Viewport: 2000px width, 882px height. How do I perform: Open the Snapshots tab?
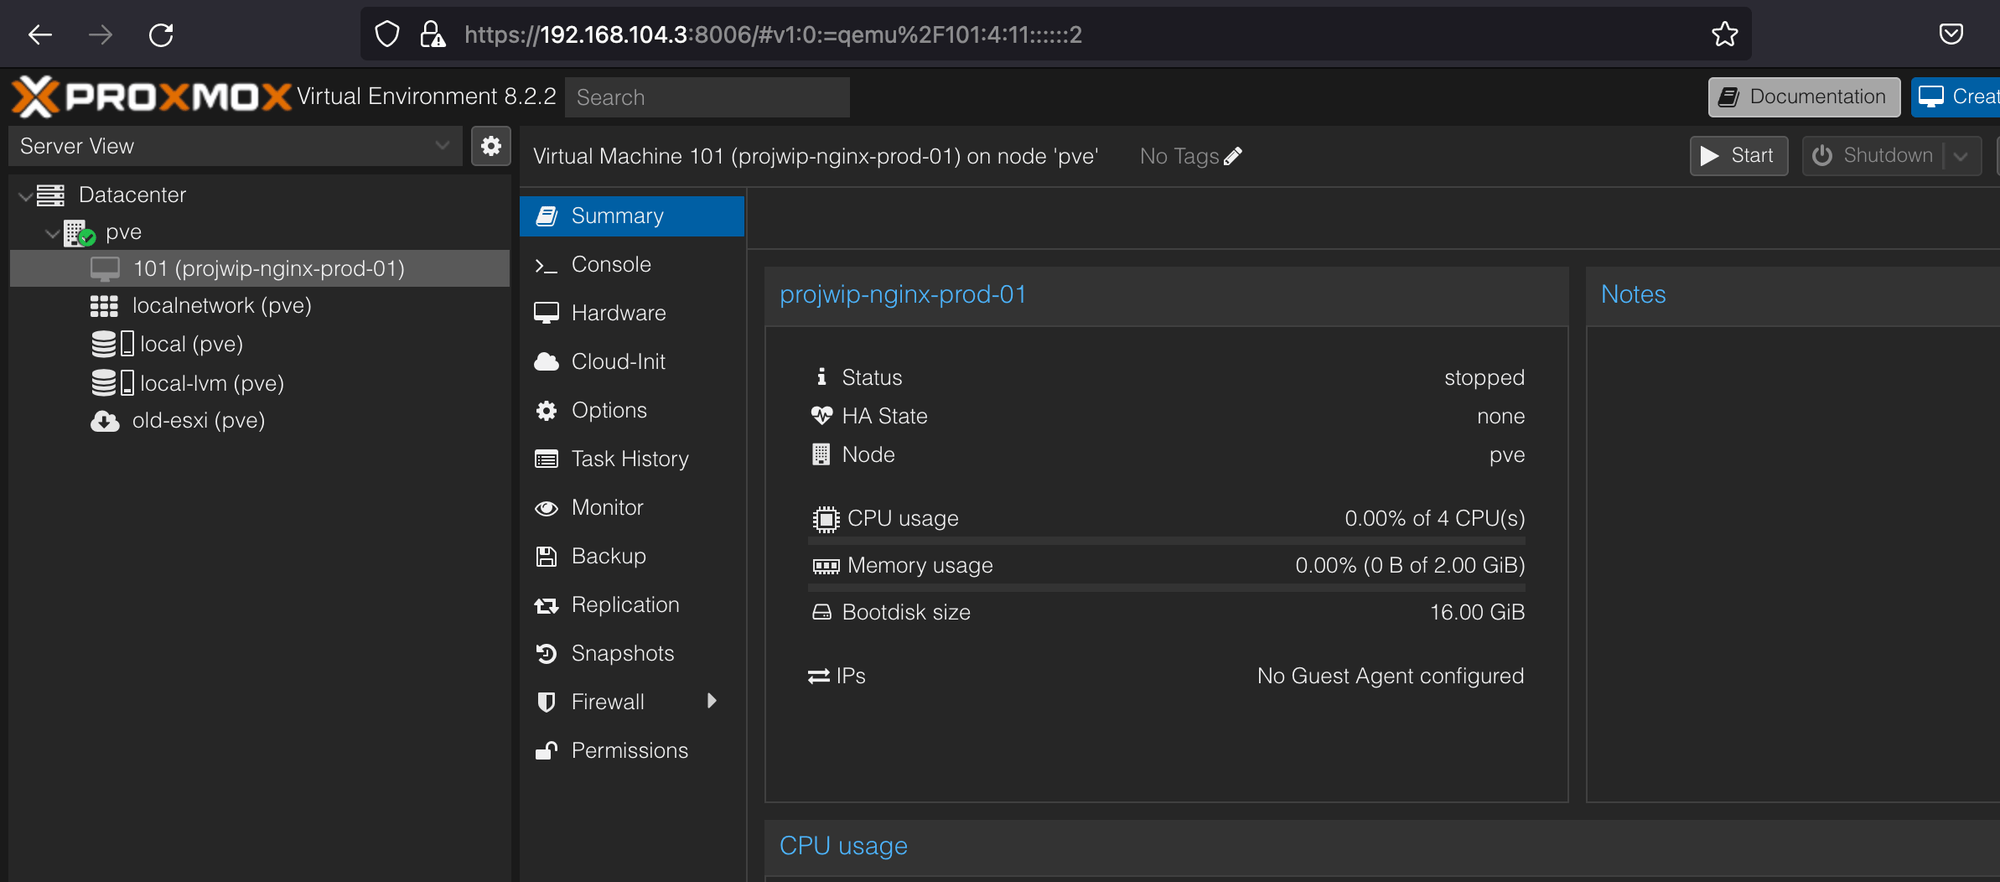[x=632, y=653]
